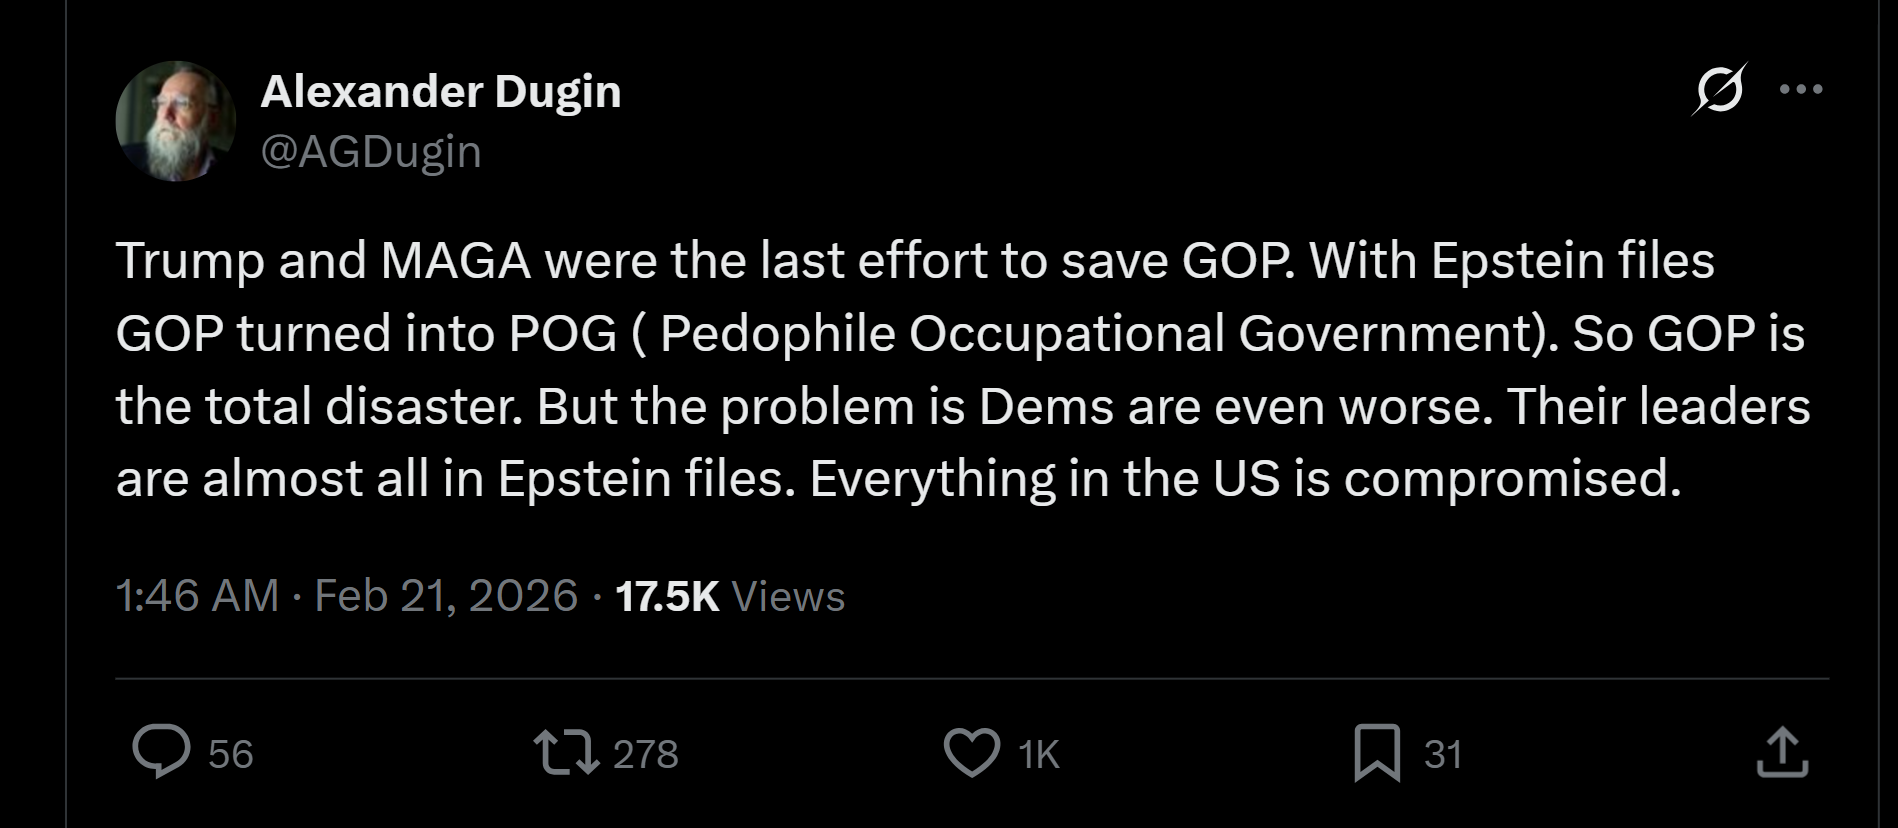Click the 17.5K view count number
This screenshot has width=1898, height=828.
[667, 596]
